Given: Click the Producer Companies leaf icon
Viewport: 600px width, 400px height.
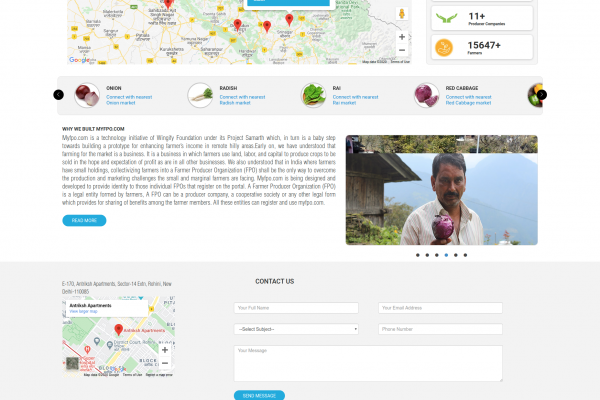Looking at the screenshot, I should click(x=447, y=18).
